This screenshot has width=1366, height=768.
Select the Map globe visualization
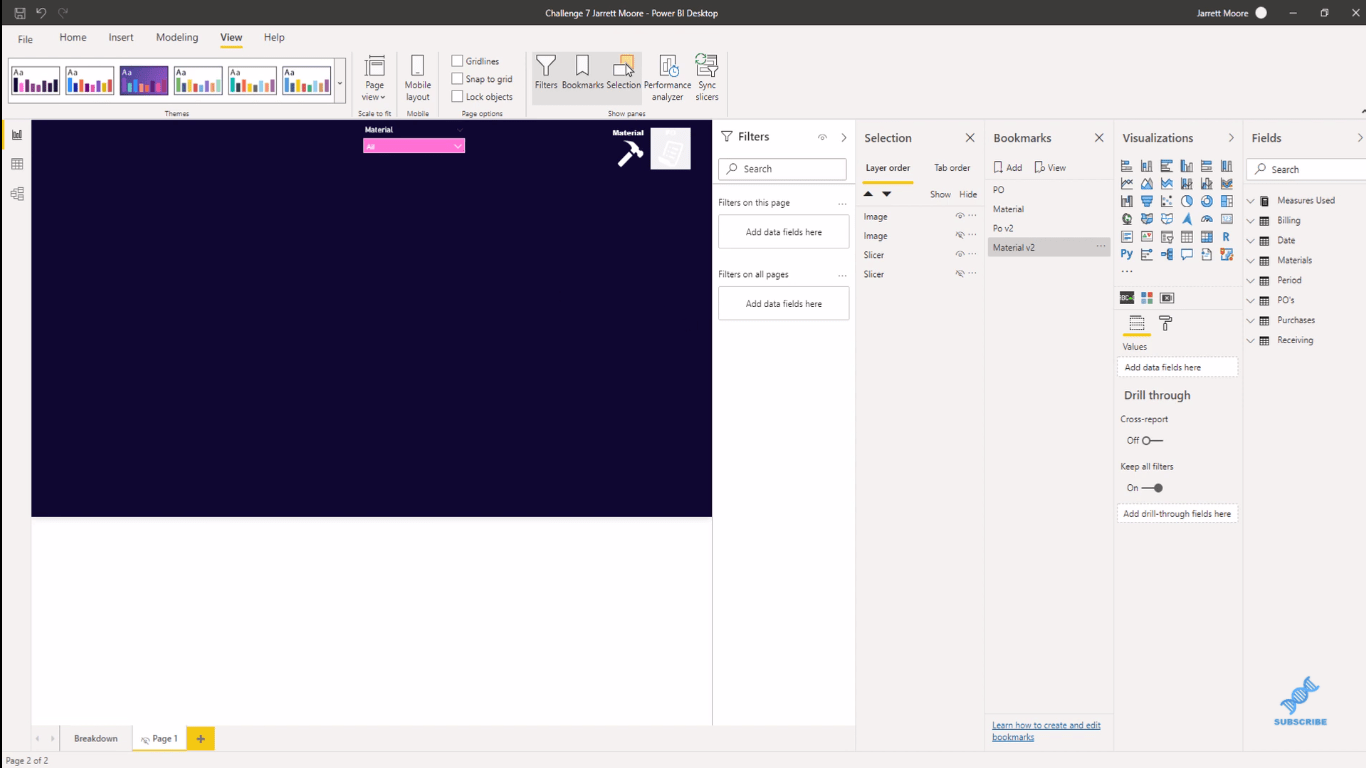click(1127, 219)
